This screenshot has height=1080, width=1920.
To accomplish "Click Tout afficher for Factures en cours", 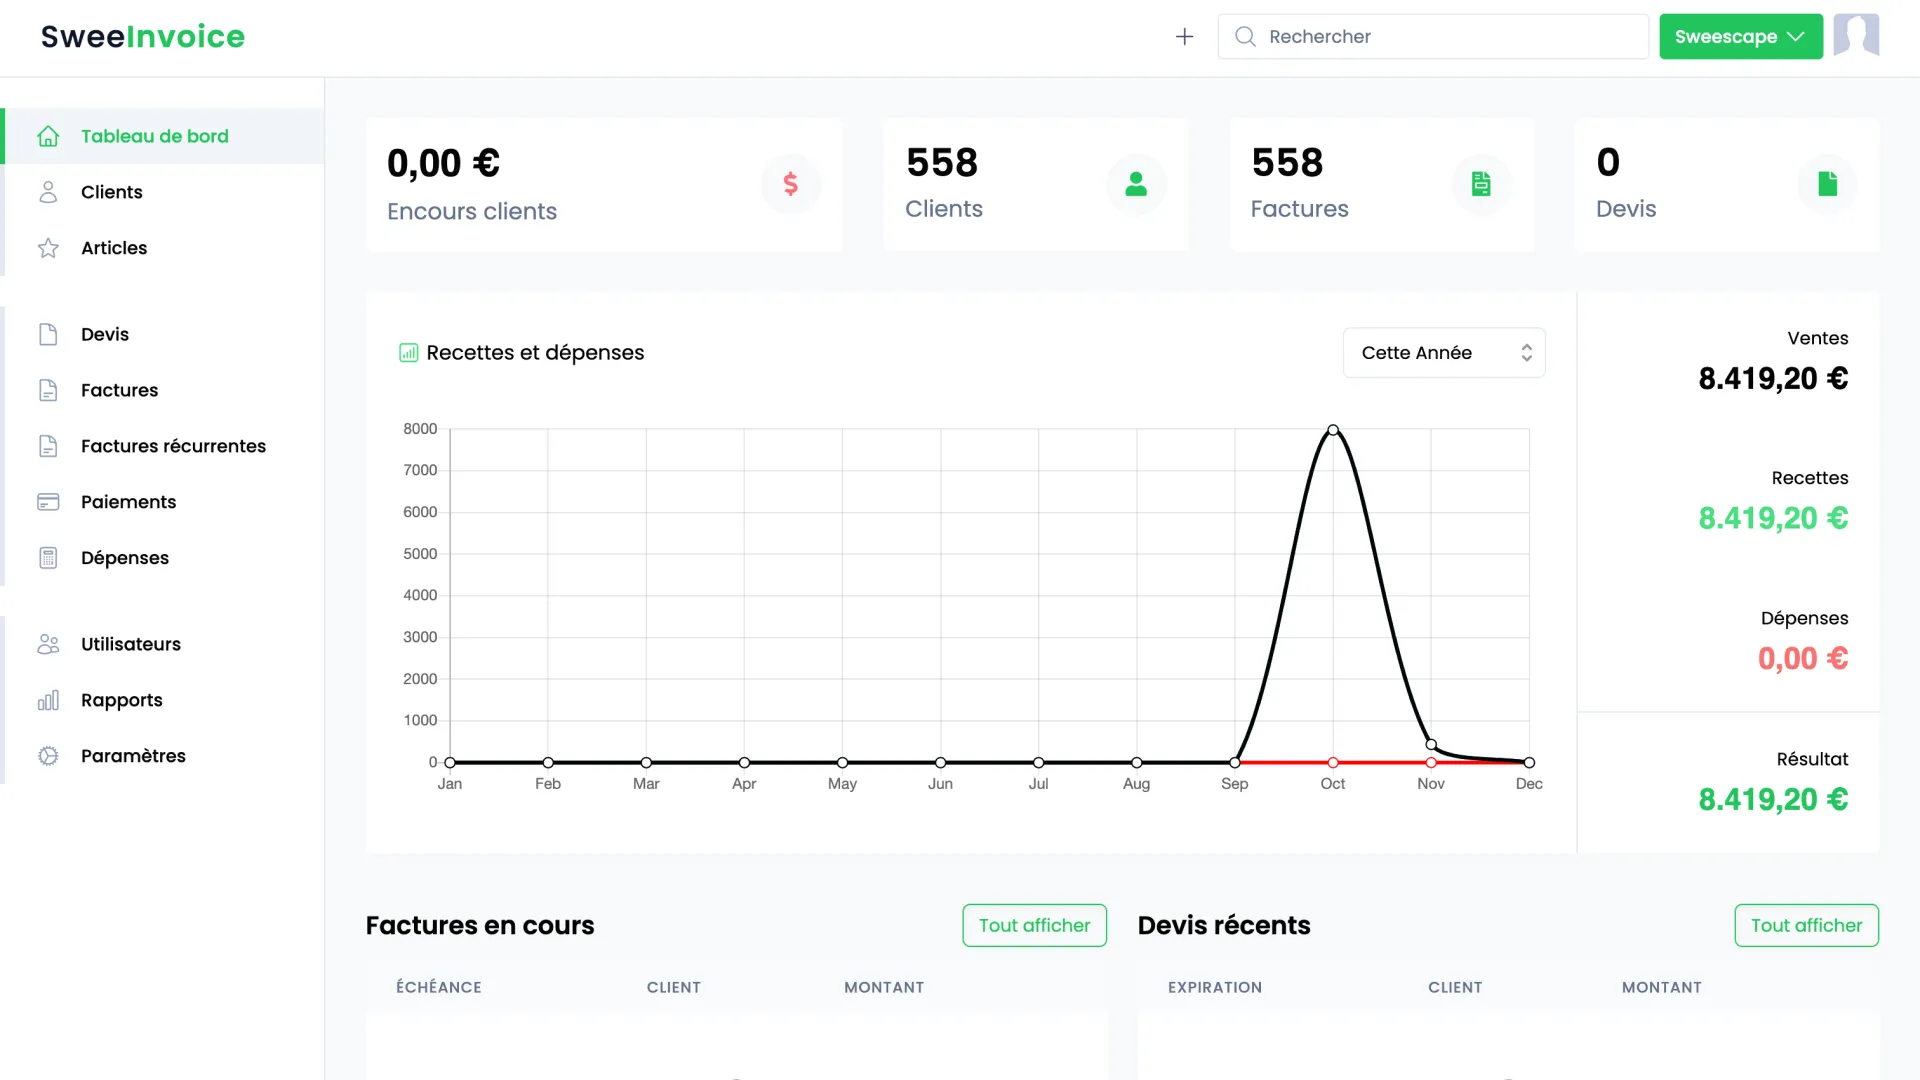I will [1034, 925].
